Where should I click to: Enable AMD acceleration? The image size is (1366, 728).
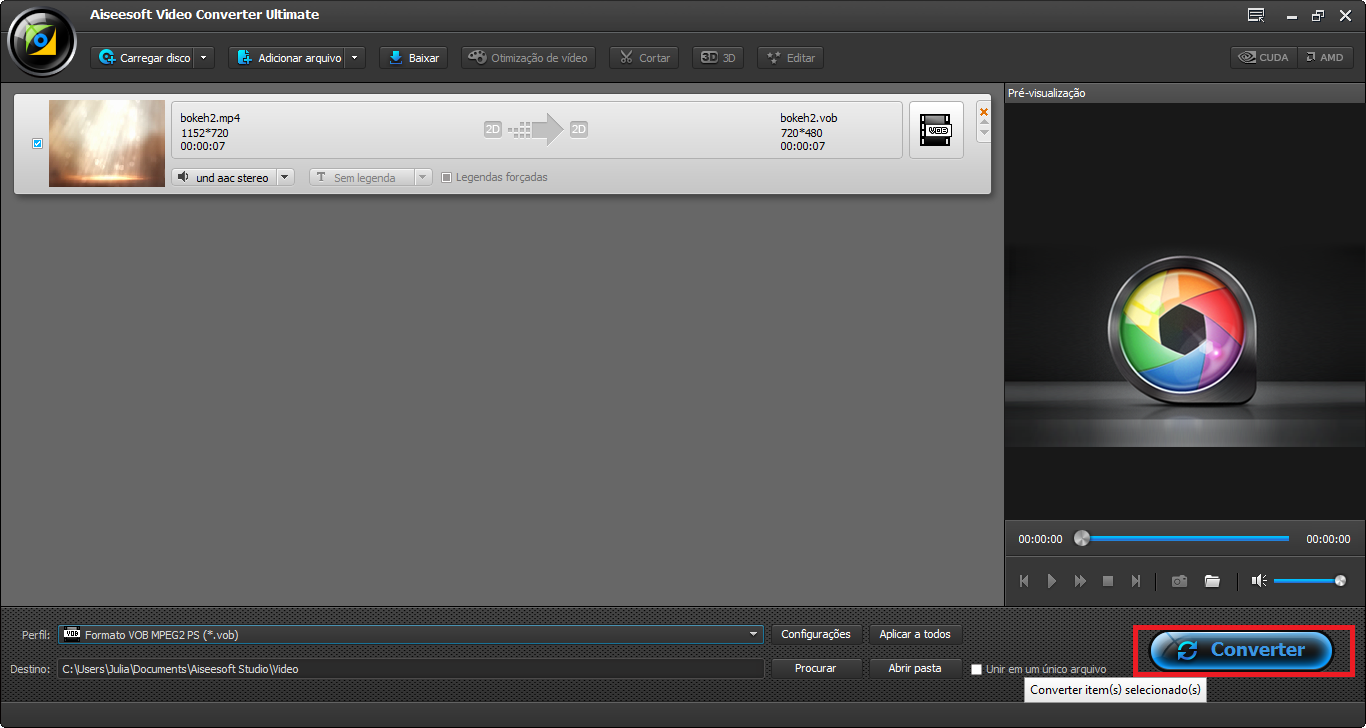tap(1326, 57)
